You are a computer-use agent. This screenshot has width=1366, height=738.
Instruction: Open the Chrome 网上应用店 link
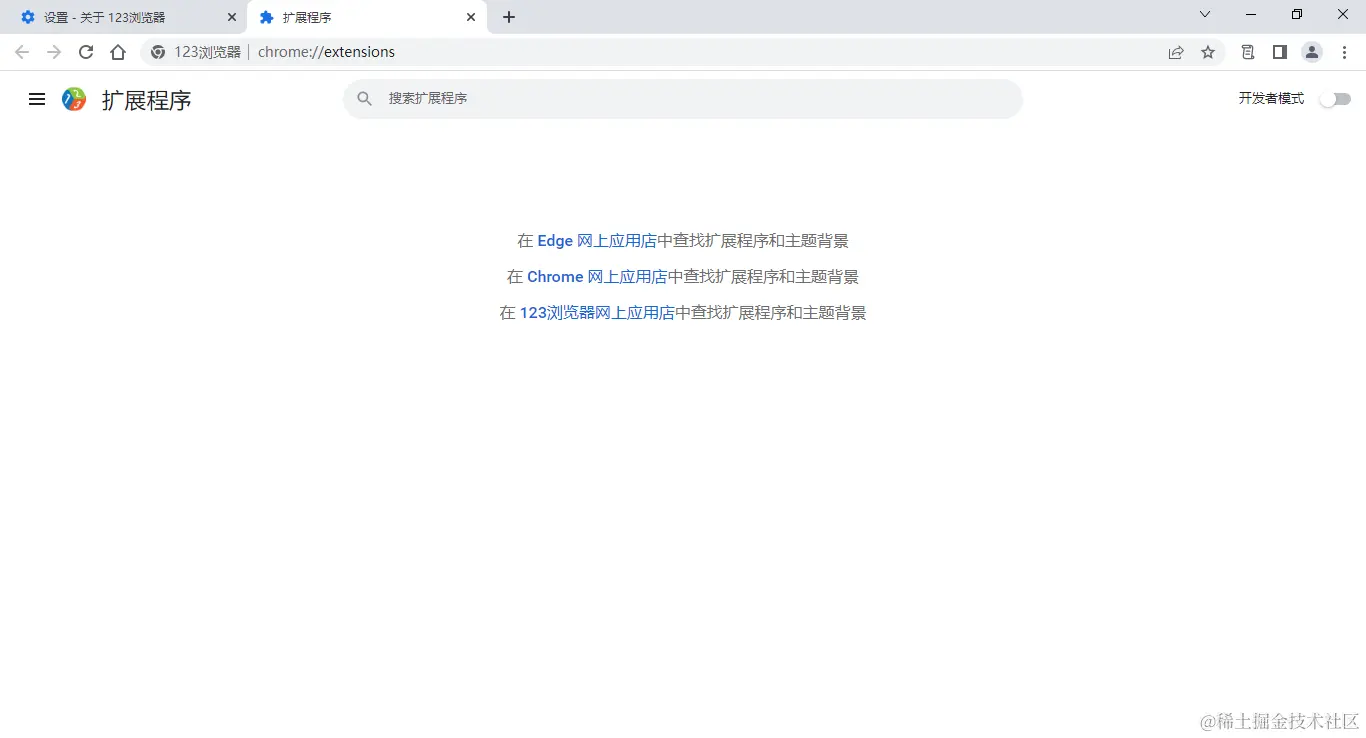[597, 277]
